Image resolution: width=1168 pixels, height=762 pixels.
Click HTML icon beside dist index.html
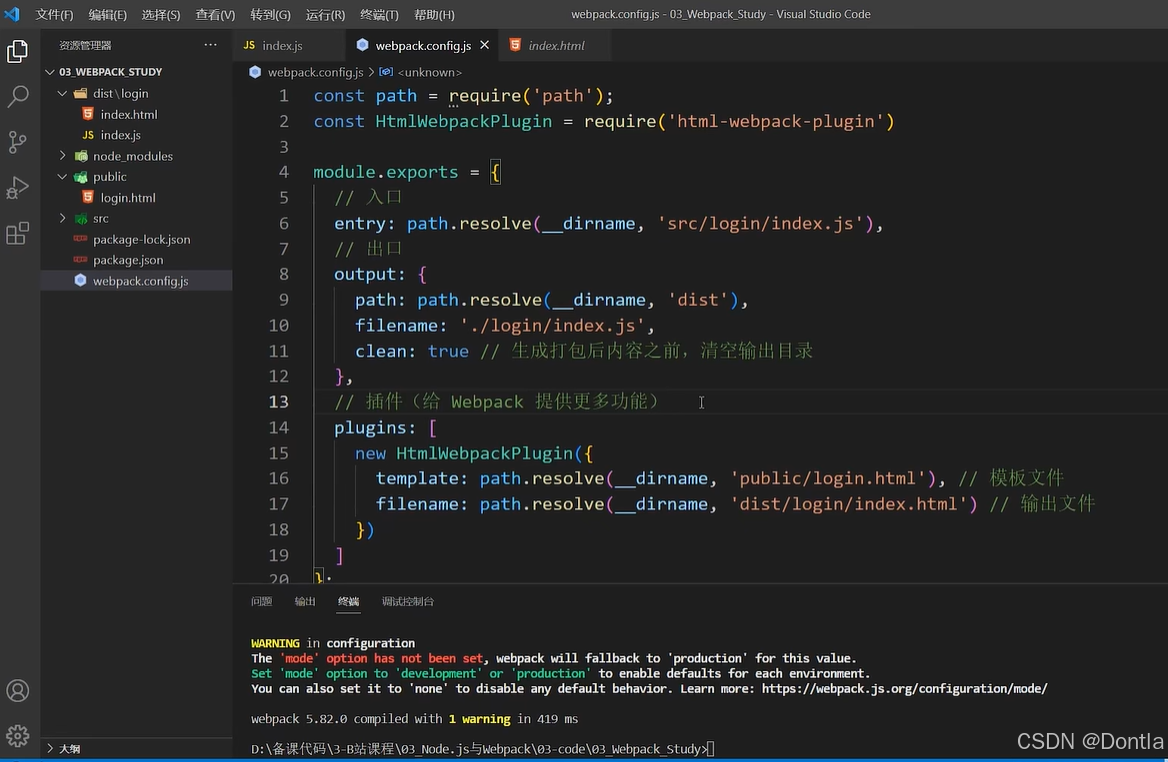[x=88, y=114]
